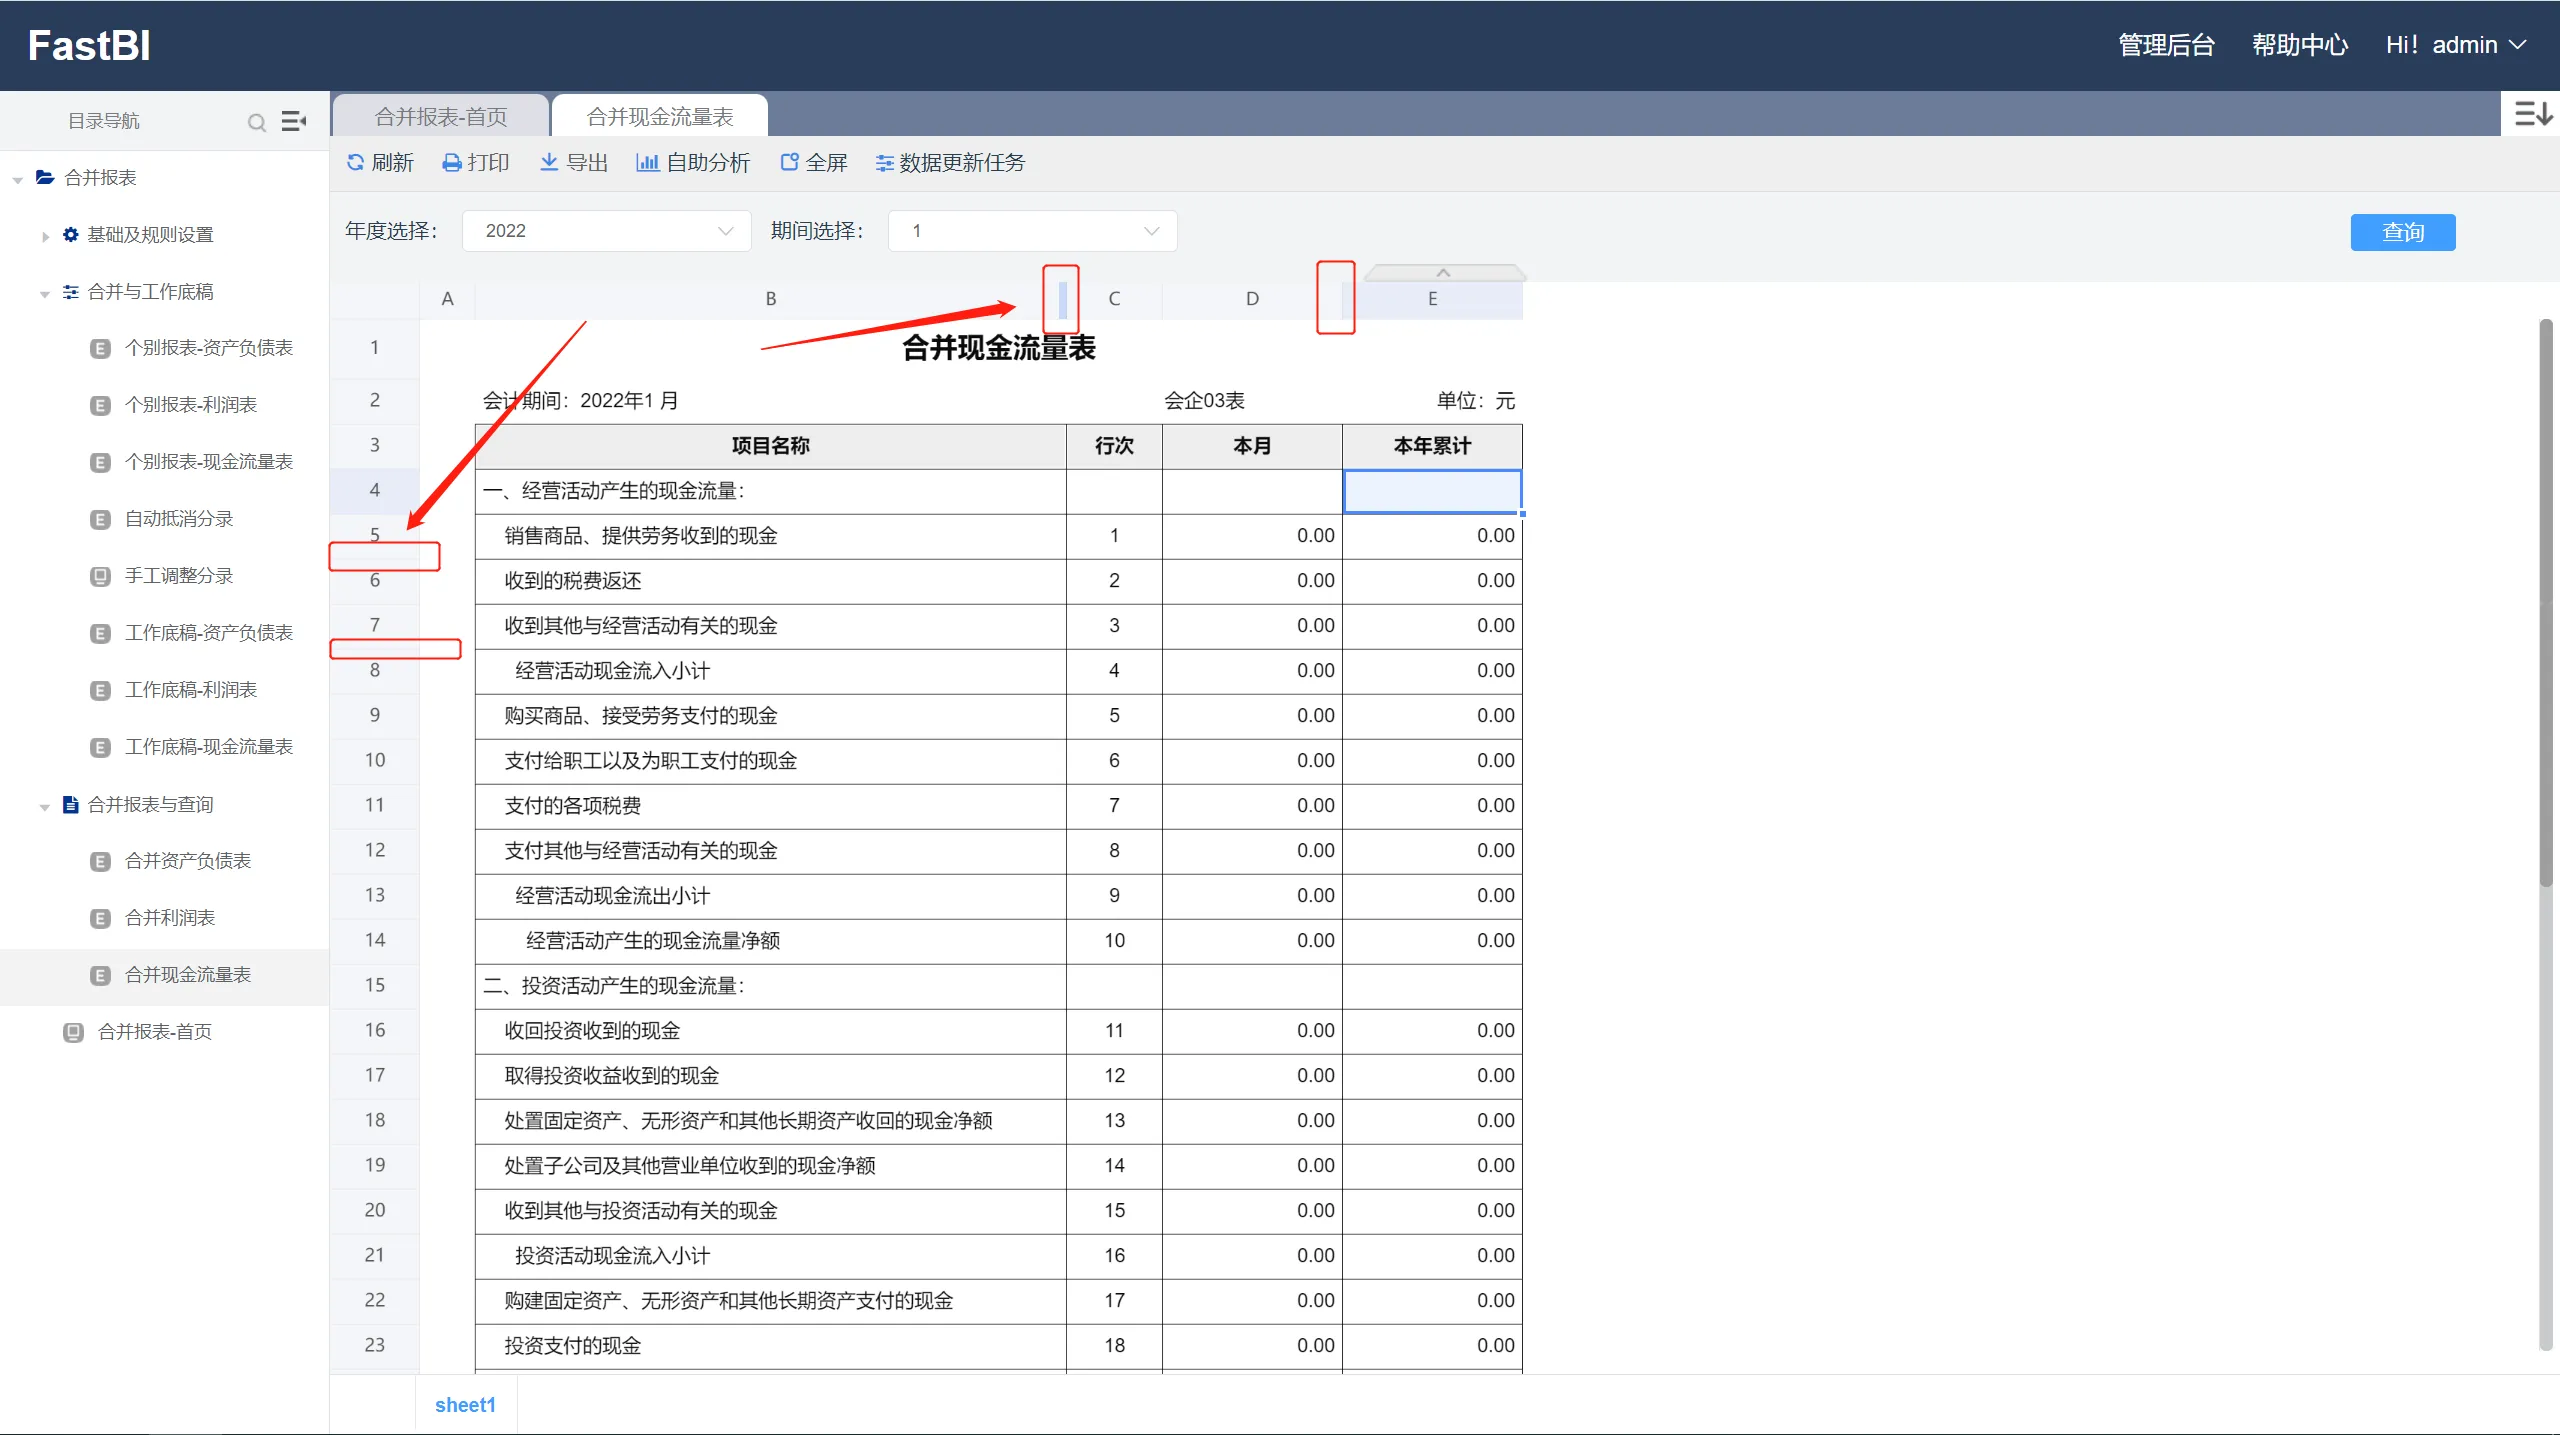Click the 查询 query button

coord(2403,232)
